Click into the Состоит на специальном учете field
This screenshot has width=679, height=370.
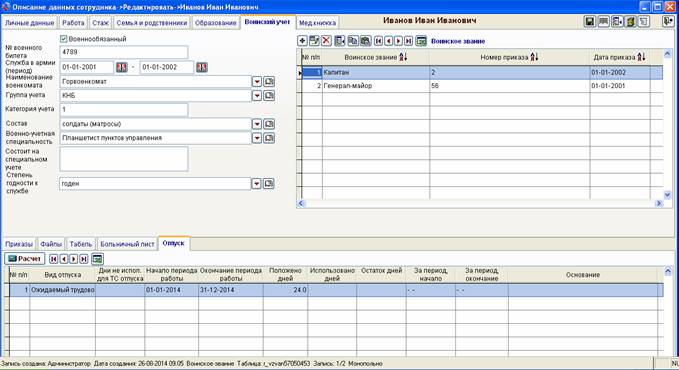124,159
